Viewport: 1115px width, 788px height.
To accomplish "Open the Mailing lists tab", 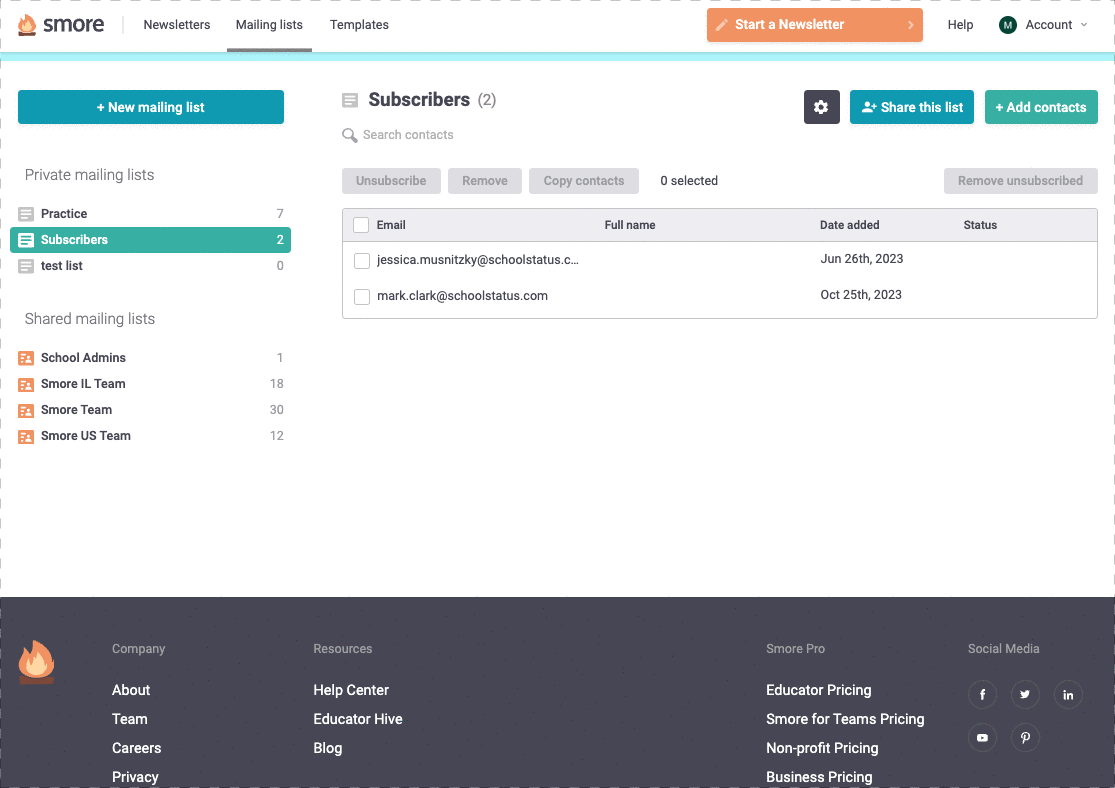I will (270, 25).
